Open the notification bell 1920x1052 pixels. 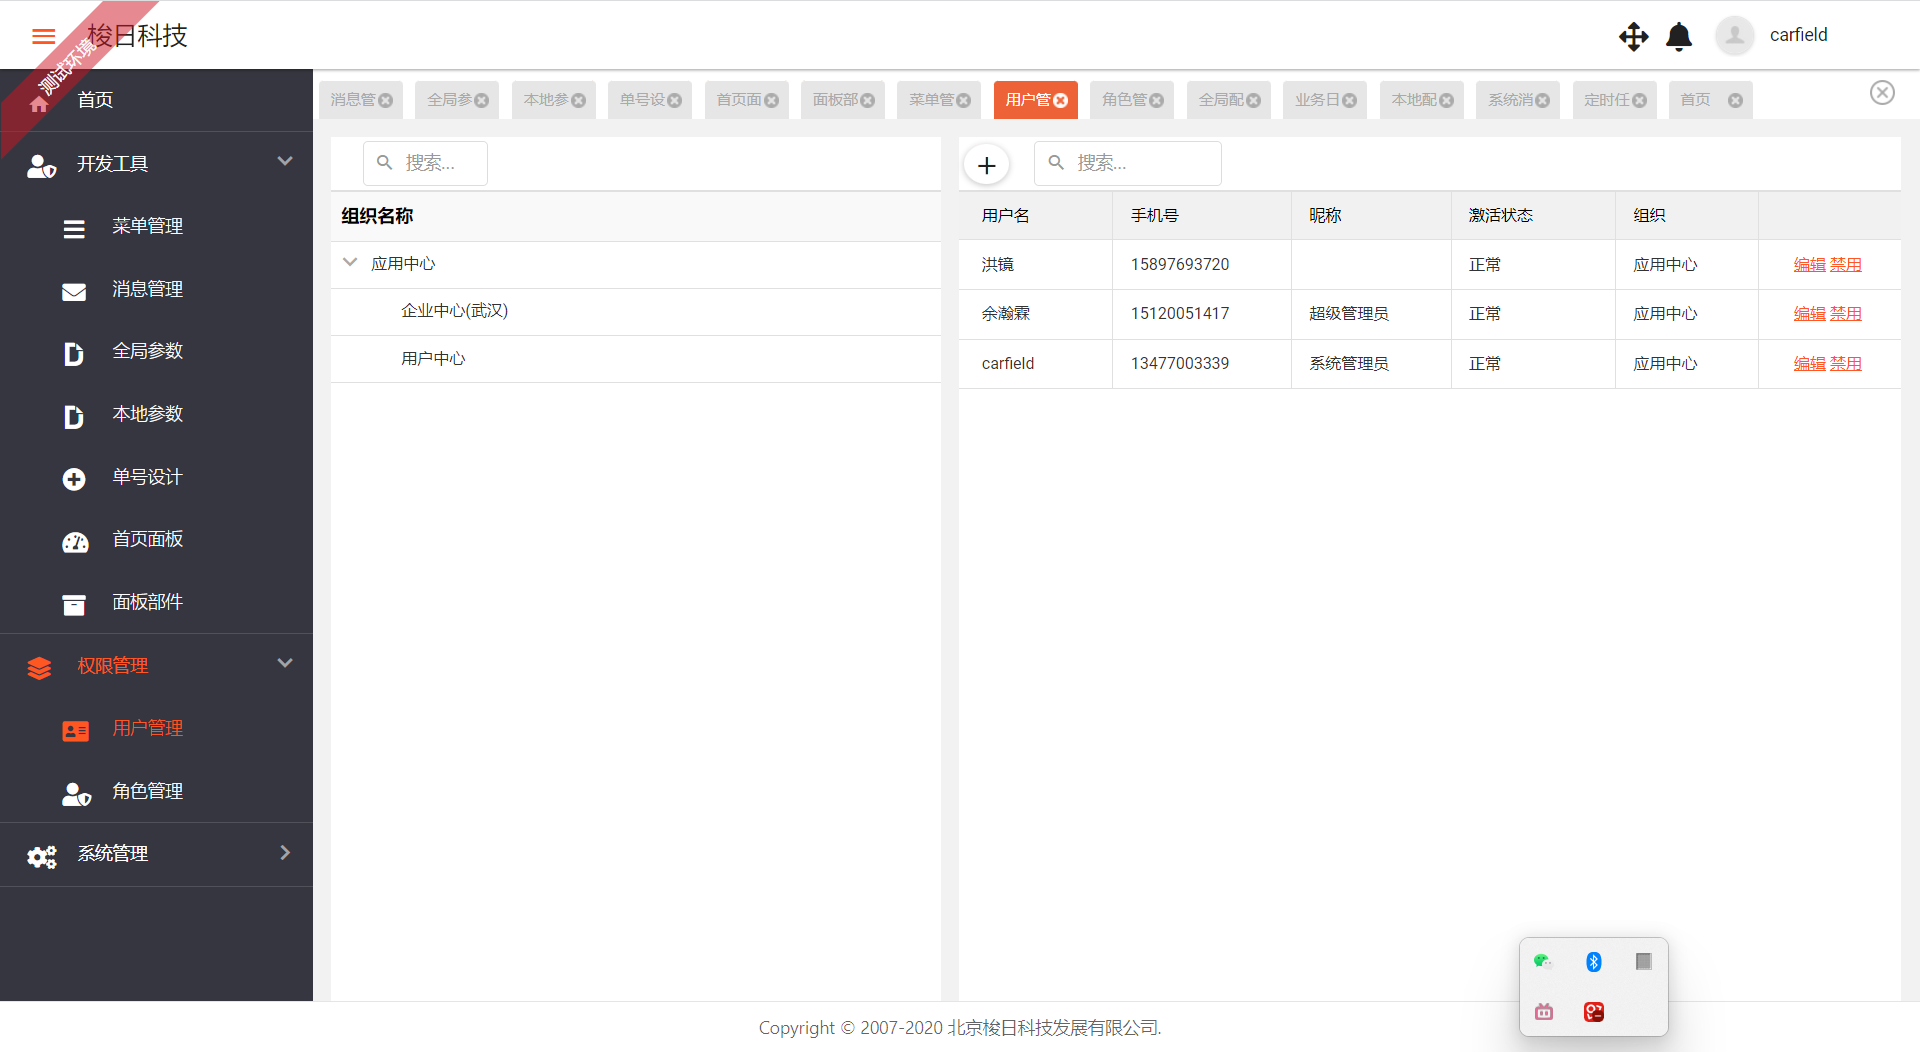coord(1679,37)
